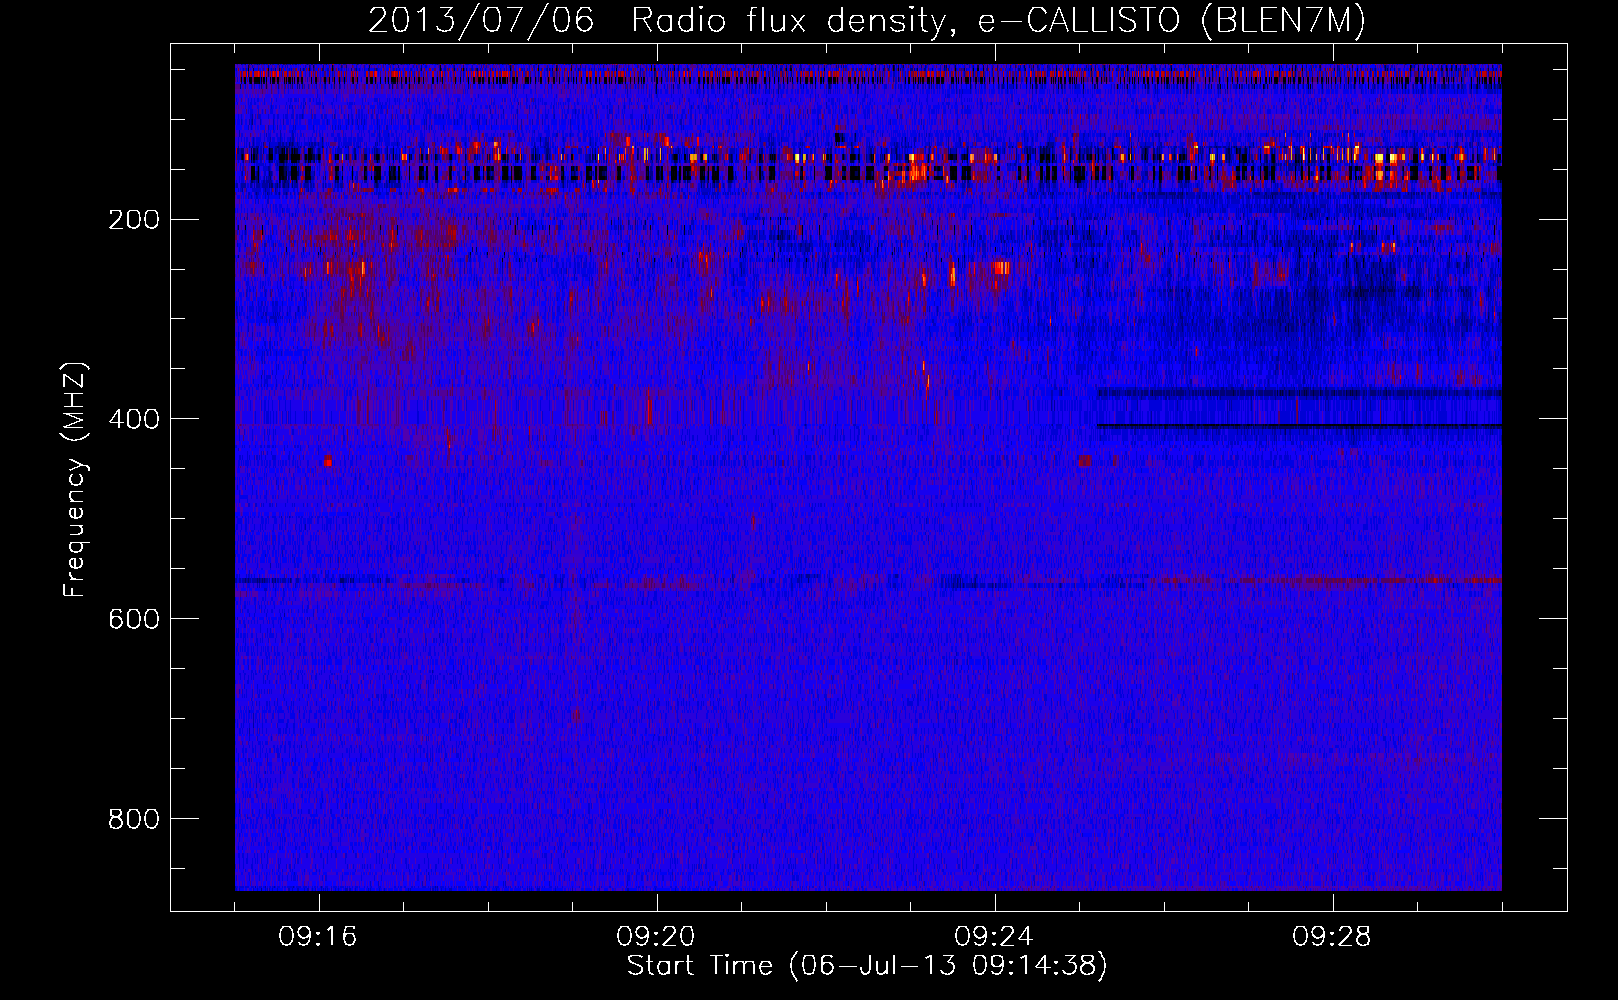Screen dimensions: 1618x1000
Task: Click the 'Frequency (MHZ)' axis label
Action: pyautogui.click(x=75, y=480)
